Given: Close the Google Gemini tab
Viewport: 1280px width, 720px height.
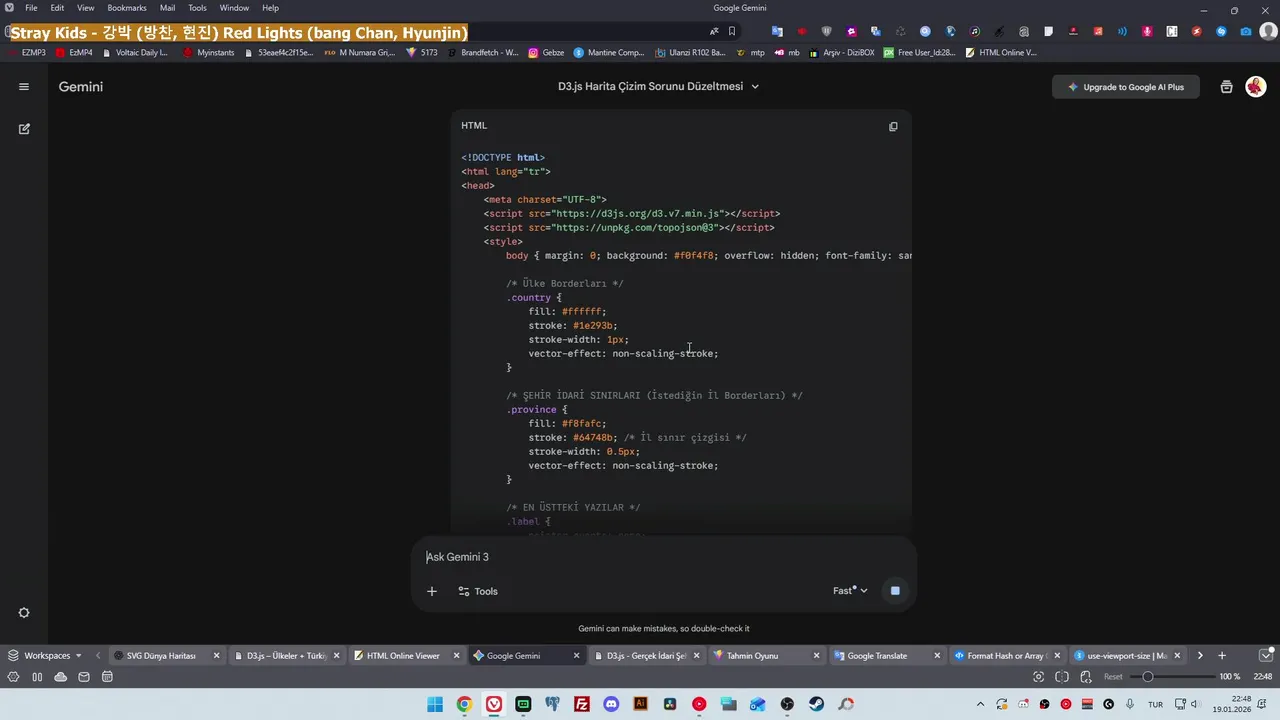Looking at the screenshot, I should [x=576, y=656].
